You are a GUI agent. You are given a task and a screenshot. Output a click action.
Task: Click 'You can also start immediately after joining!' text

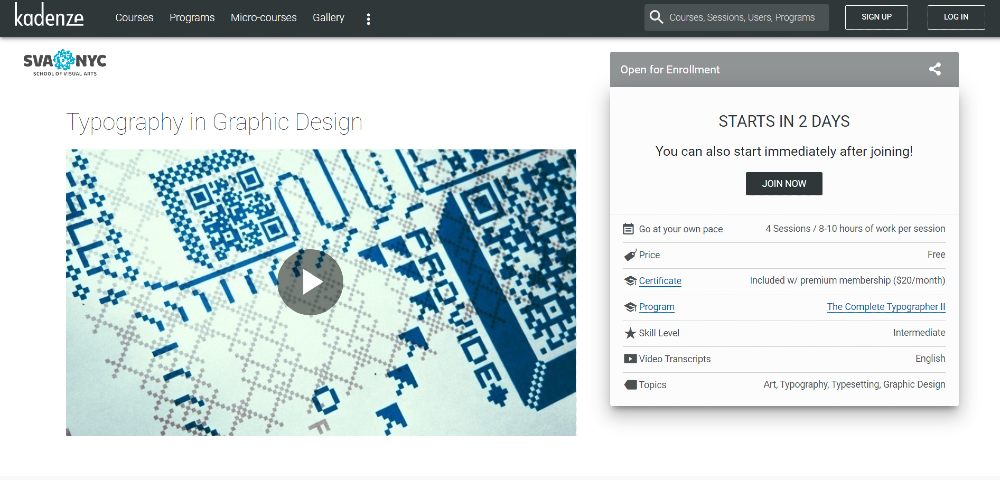(784, 152)
